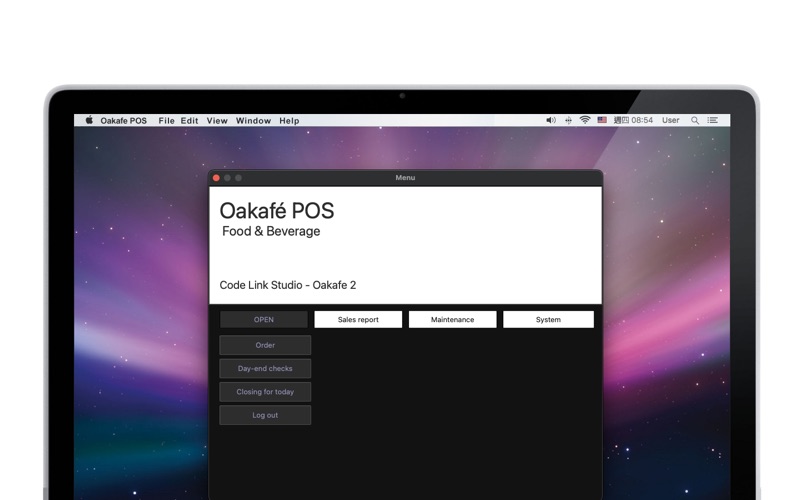
Task: Open the File menu
Action: tap(166, 120)
